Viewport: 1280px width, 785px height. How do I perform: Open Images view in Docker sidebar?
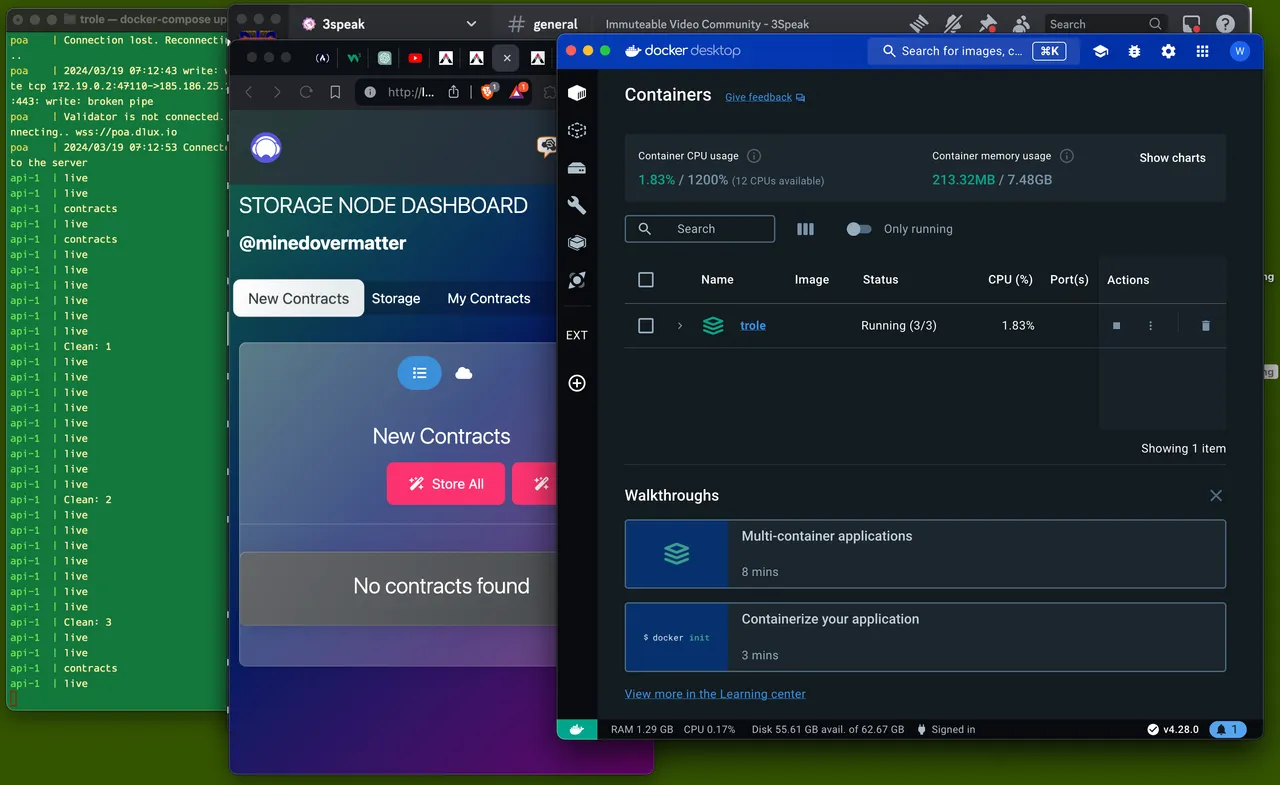577,130
